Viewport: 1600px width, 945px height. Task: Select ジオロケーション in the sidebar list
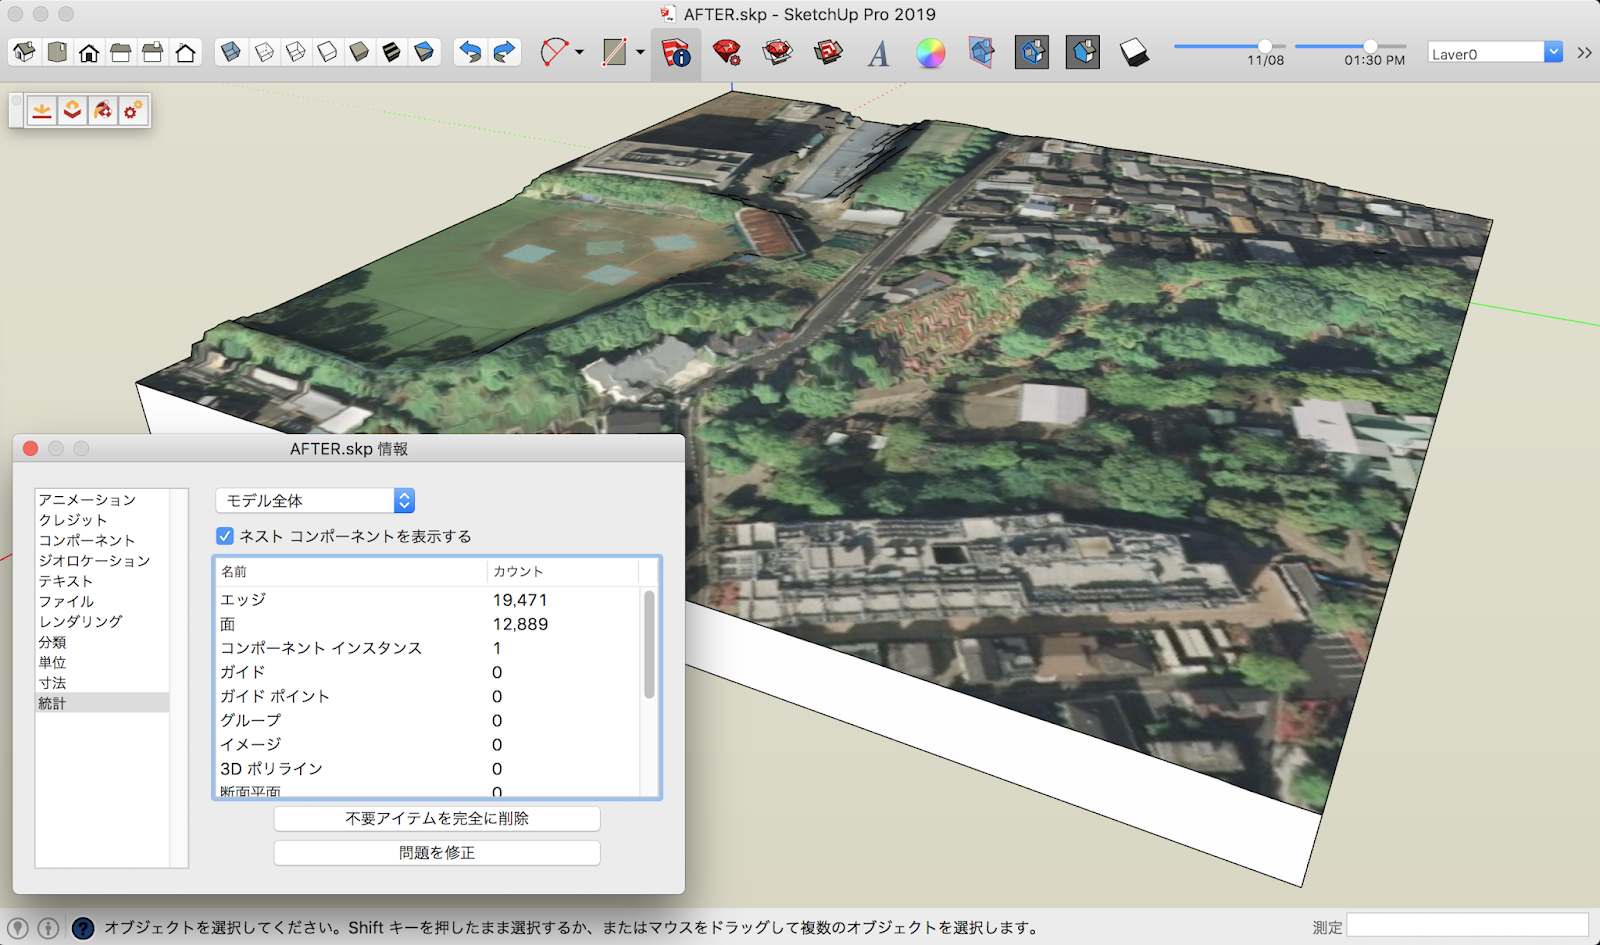(94, 560)
